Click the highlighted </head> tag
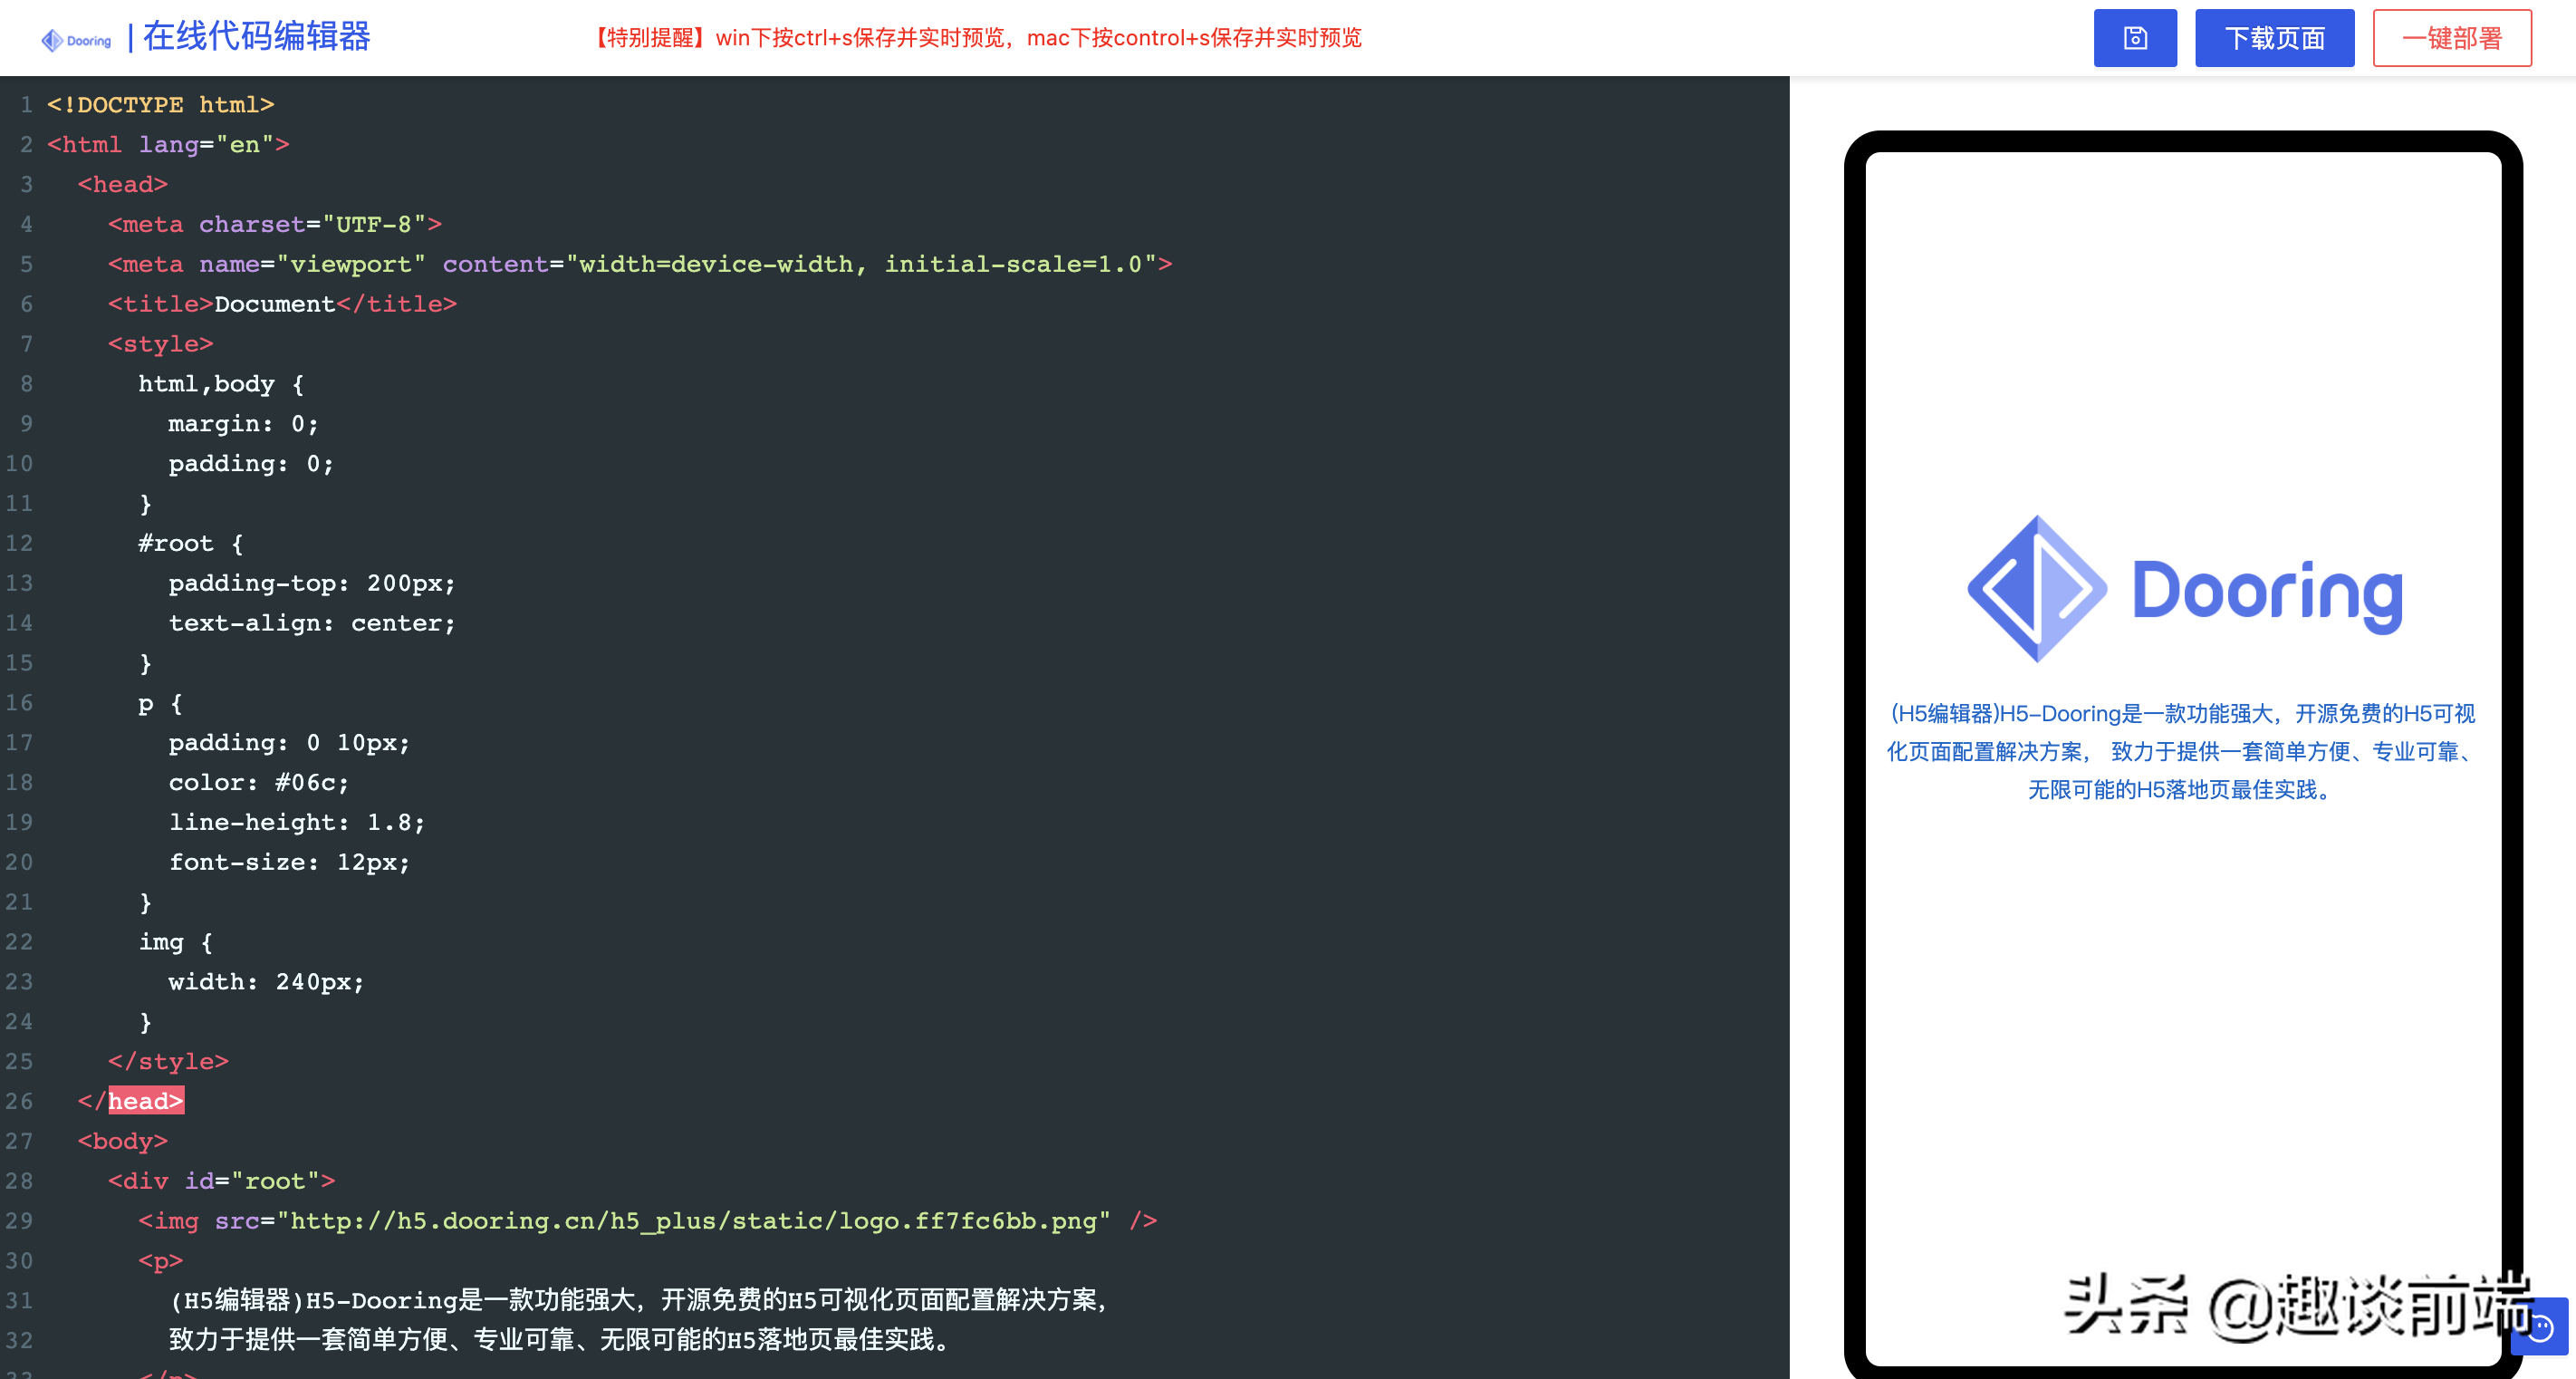 pyautogui.click(x=131, y=1101)
